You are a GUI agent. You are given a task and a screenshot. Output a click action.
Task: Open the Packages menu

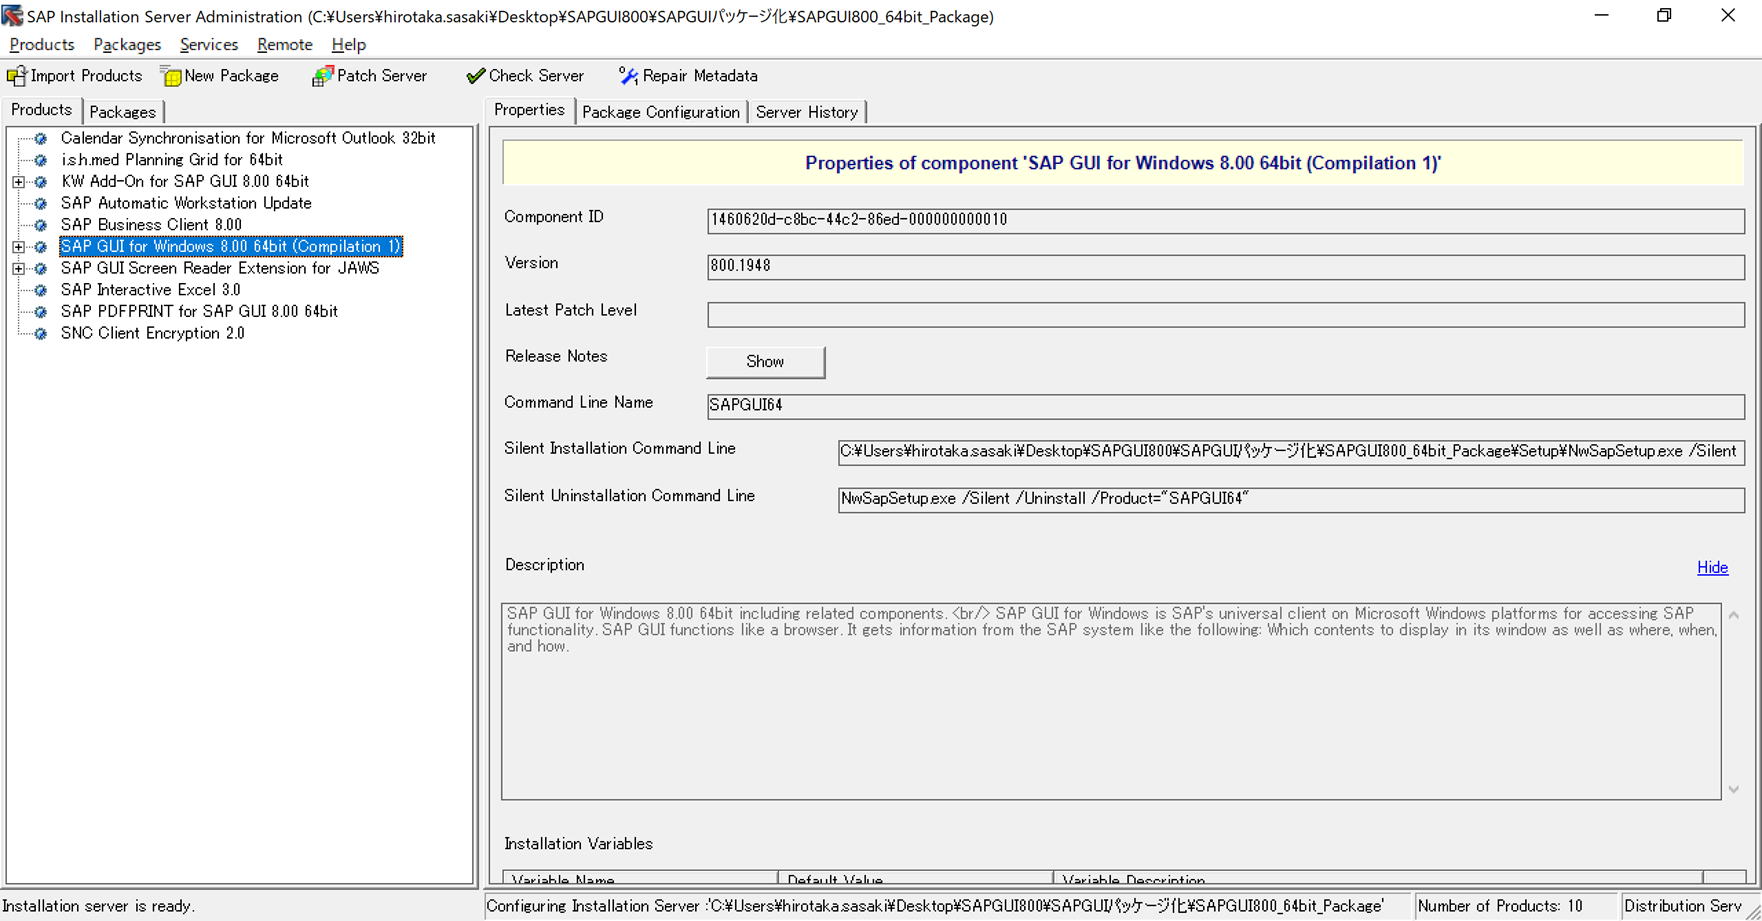pyautogui.click(x=127, y=45)
